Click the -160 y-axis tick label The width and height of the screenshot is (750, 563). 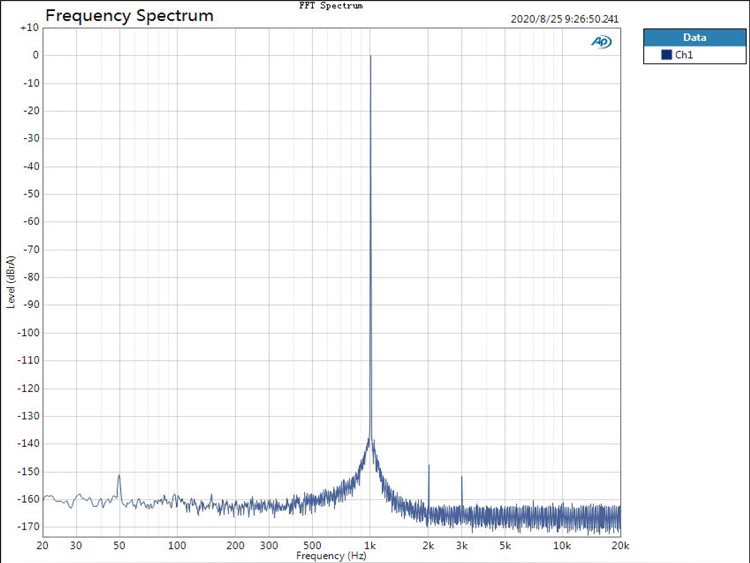pos(28,499)
